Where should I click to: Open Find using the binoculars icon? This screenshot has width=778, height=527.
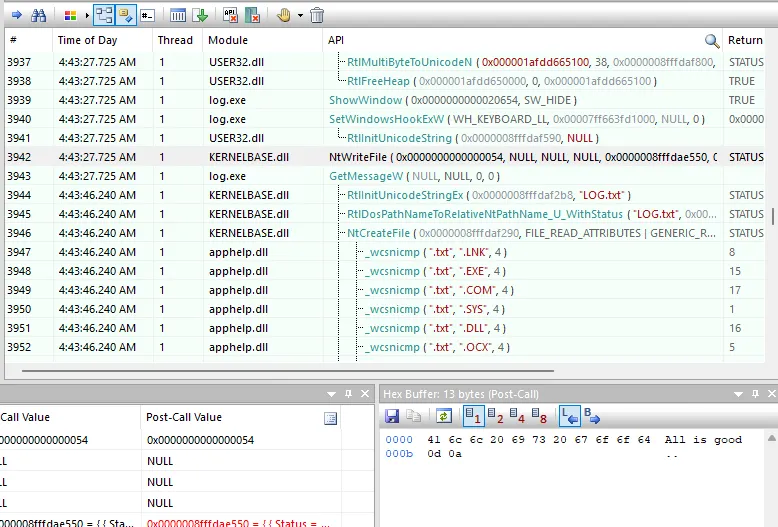(x=38, y=15)
